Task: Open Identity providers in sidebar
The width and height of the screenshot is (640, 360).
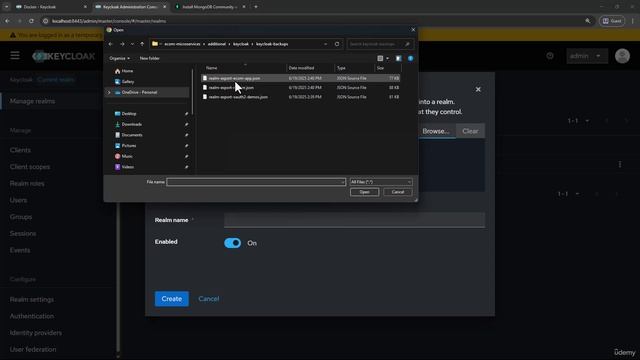Action: click(36, 333)
